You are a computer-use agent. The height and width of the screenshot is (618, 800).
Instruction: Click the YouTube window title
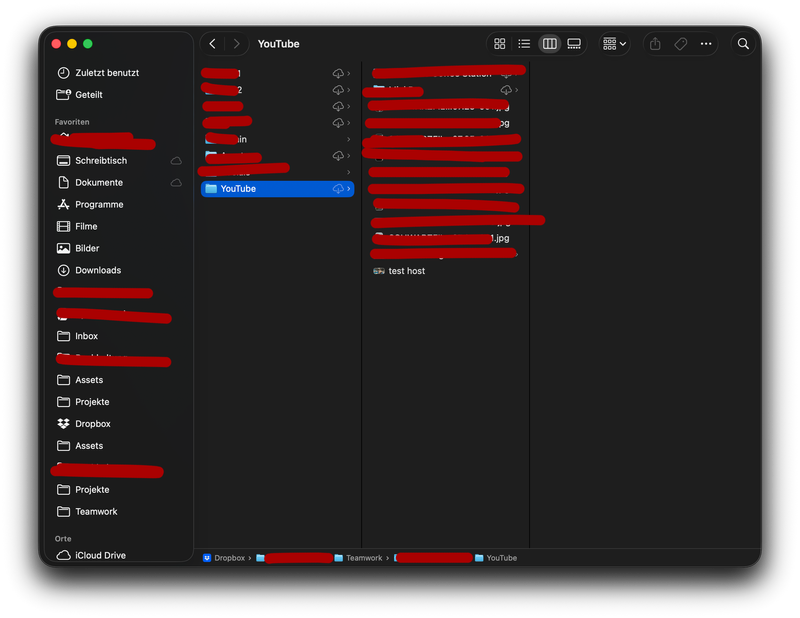pyautogui.click(x=278, y=44)
